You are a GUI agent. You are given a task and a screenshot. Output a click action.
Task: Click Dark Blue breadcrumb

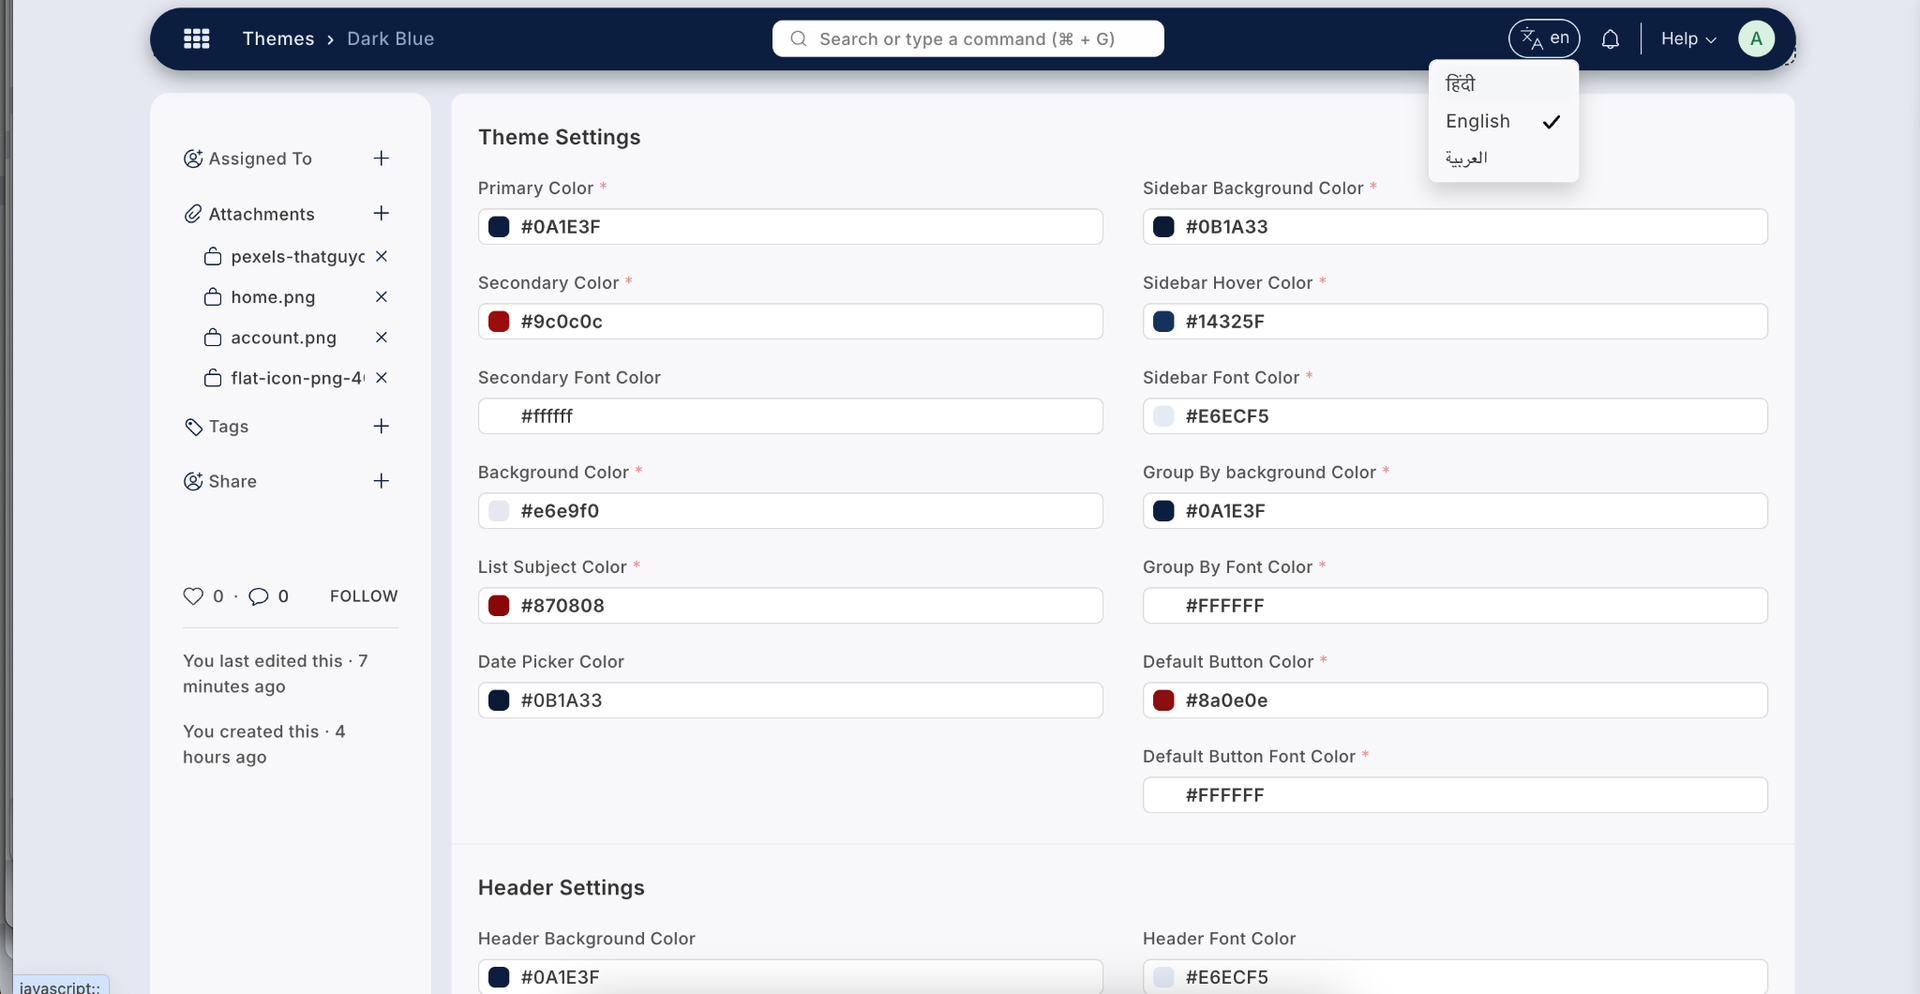390,39
